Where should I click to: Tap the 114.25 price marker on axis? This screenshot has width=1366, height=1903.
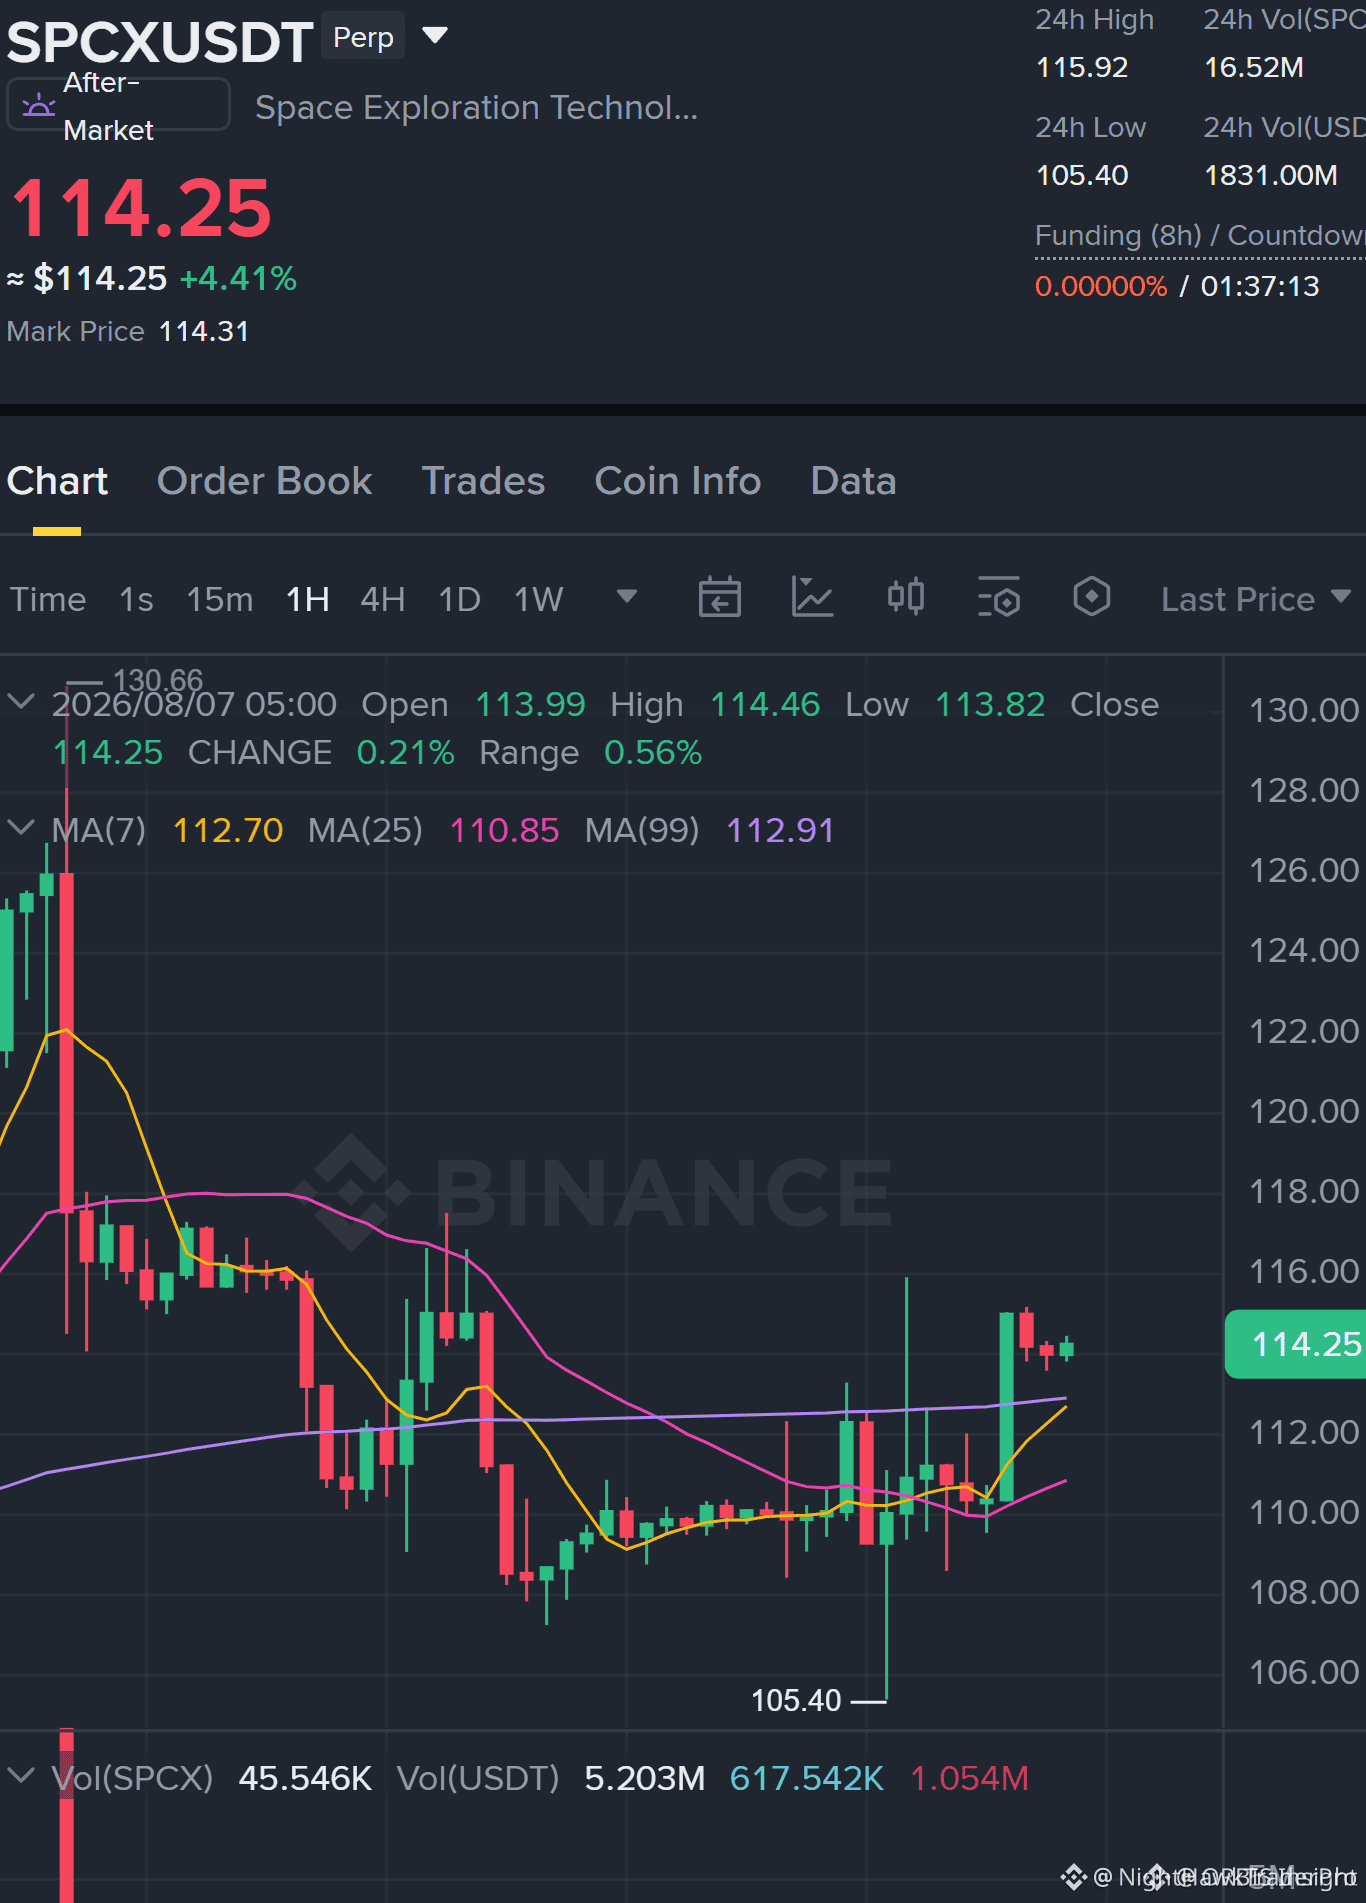[x=1295, y=1344]
